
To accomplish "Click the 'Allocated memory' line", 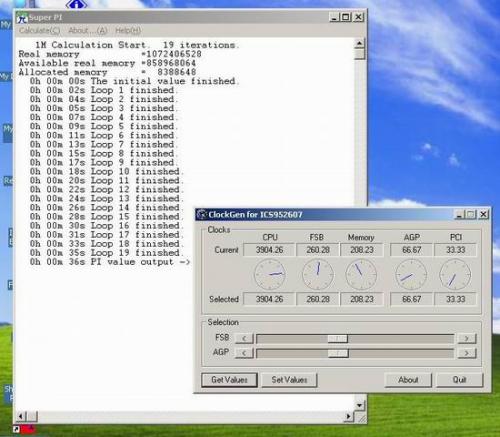I will point(107,72).
